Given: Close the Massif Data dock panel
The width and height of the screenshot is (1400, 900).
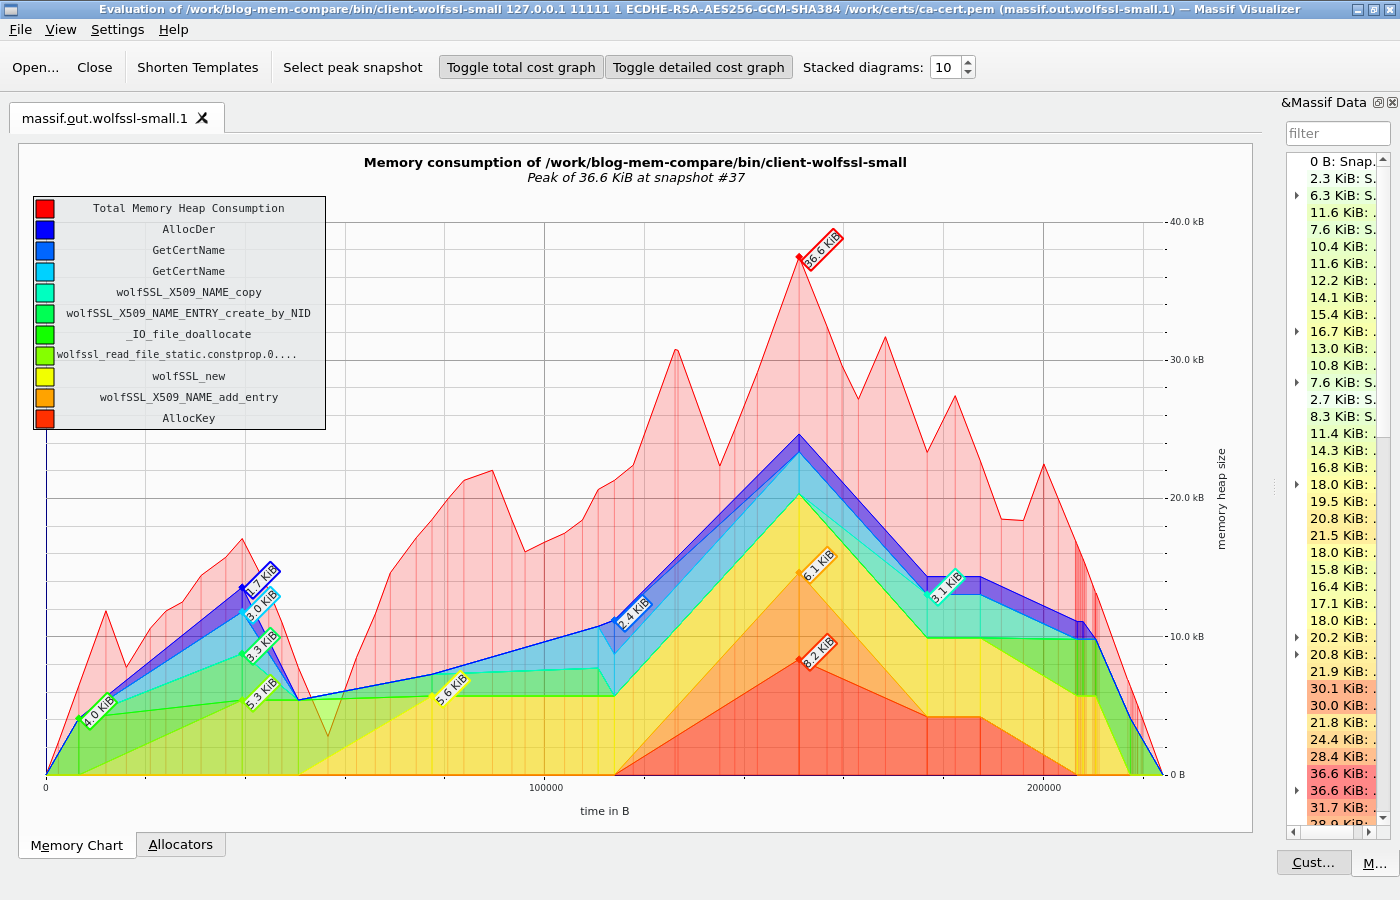Looking at the screenshot, I should tap(1392, 102).
